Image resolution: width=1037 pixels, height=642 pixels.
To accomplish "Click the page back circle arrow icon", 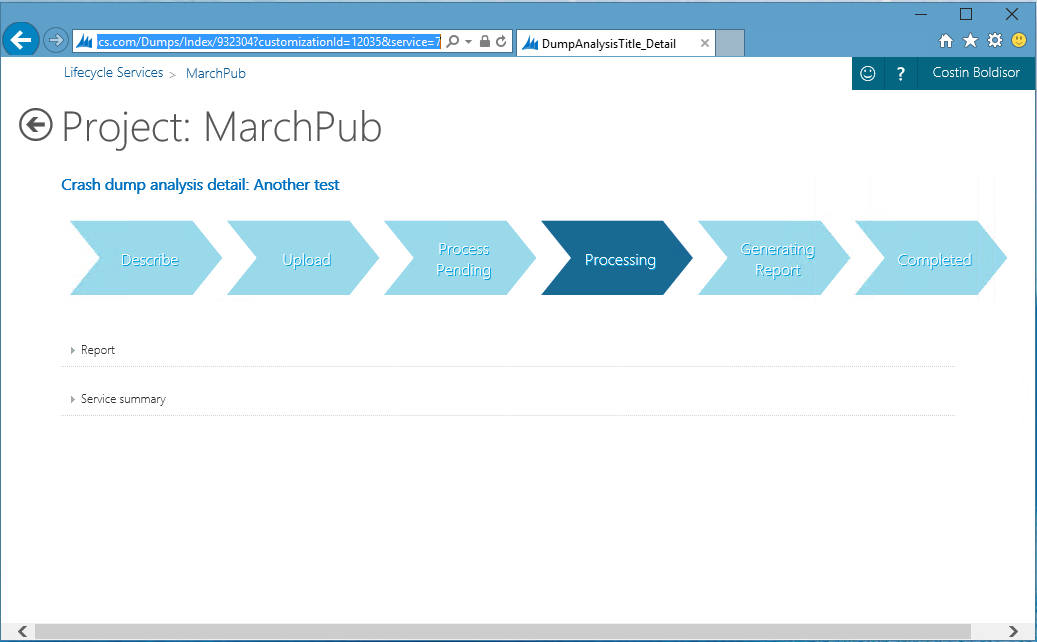I will [x=36, y=125].
